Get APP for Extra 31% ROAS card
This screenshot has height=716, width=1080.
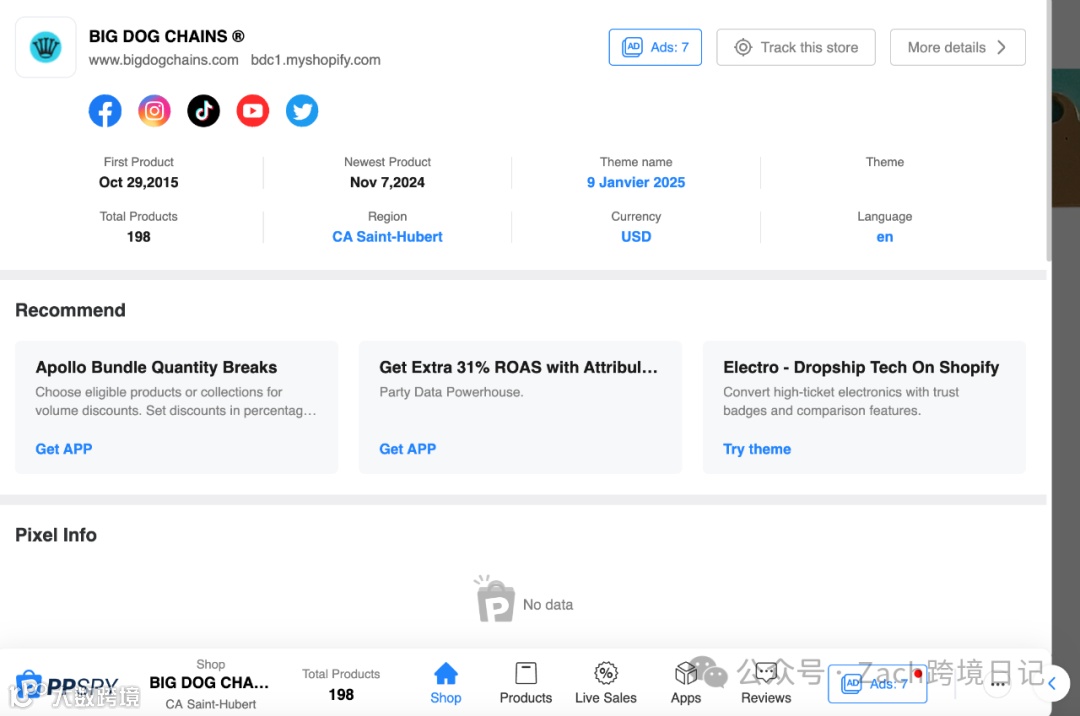[407, 449]
